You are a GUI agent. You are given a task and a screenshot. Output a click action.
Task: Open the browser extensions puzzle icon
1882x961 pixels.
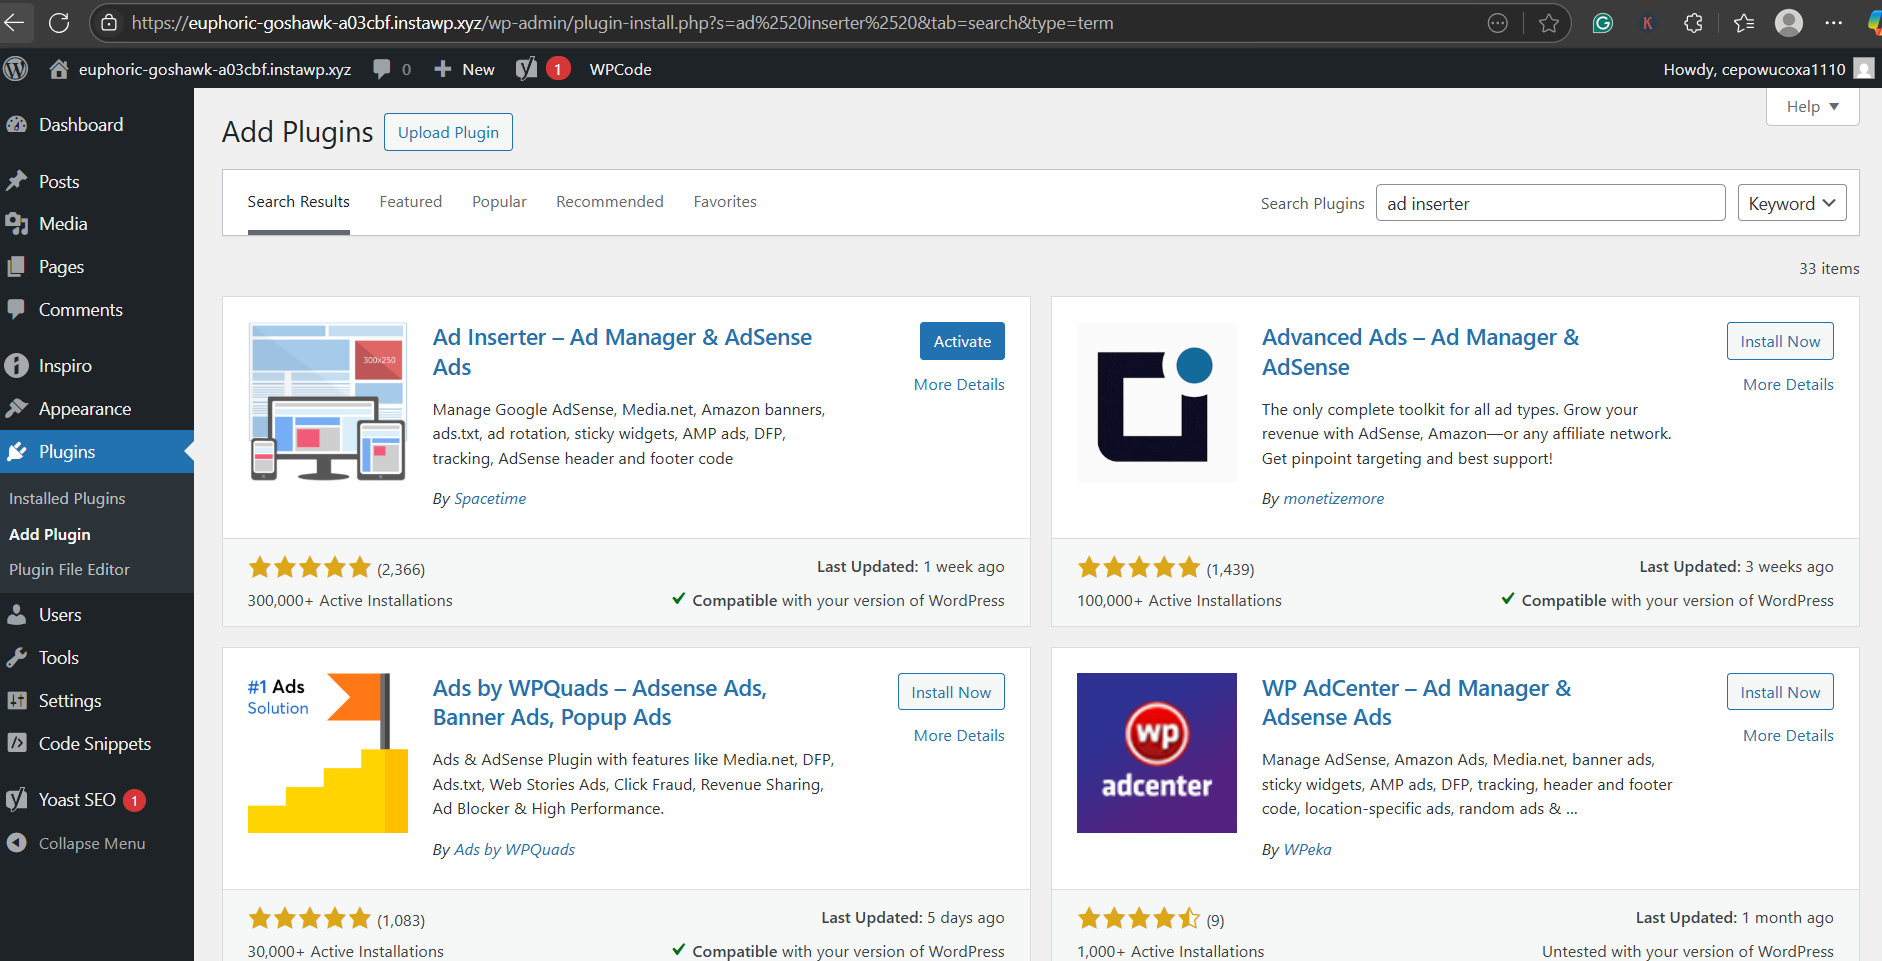click(x=1693, y=23)
